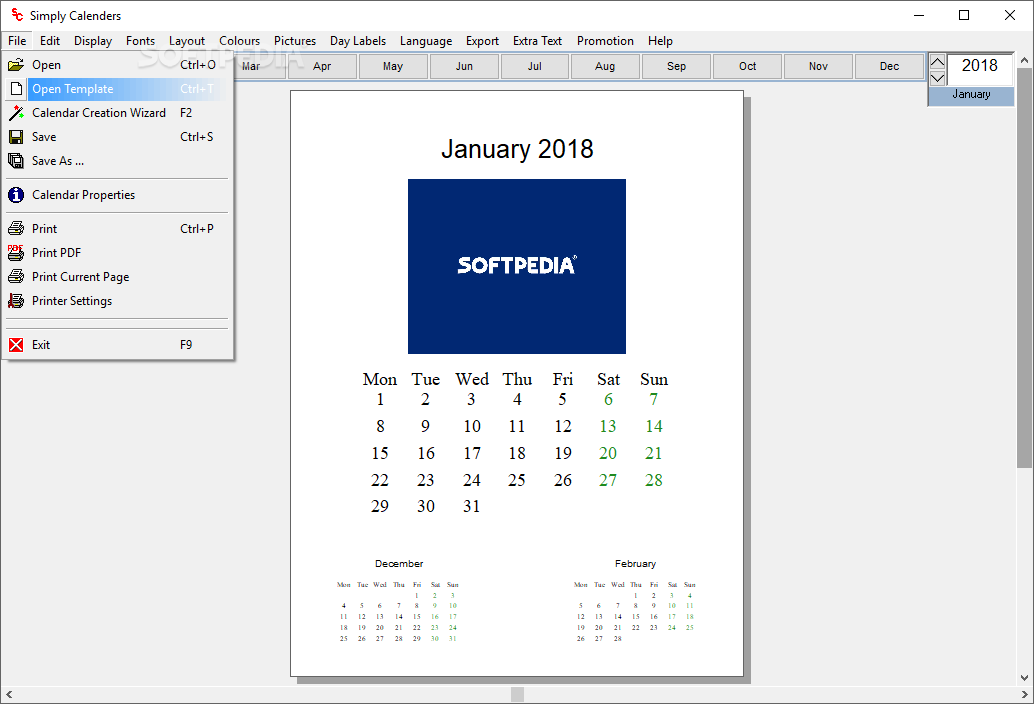Click the Open Template blank page icon
This screenshot has width=1034, height=704.
[x=16, y=88]
